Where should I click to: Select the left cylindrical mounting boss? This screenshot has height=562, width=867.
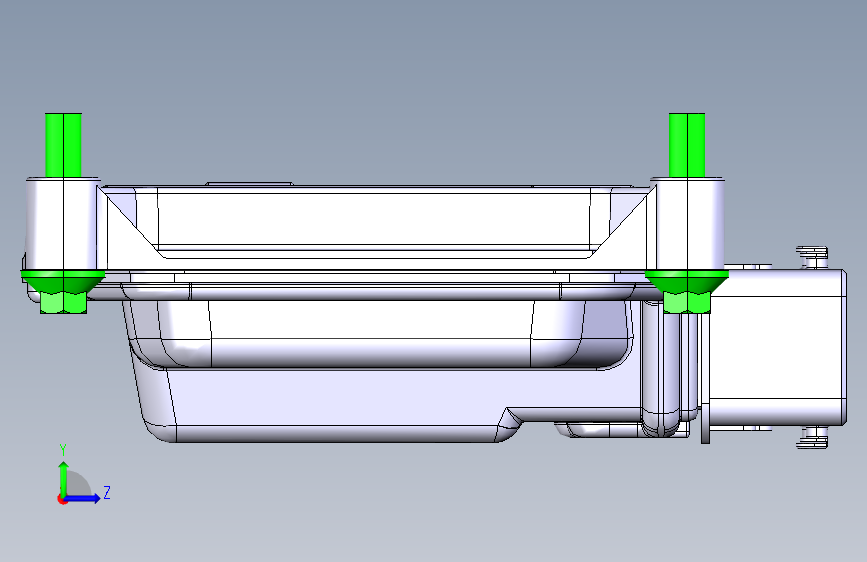coord(63,224)
